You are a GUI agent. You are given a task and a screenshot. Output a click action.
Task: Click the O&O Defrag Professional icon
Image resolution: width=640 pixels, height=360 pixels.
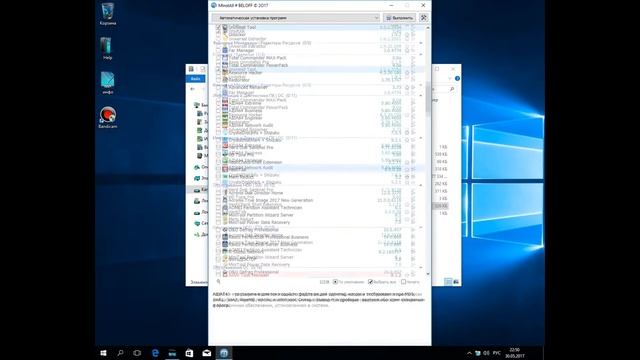point(225,230)
